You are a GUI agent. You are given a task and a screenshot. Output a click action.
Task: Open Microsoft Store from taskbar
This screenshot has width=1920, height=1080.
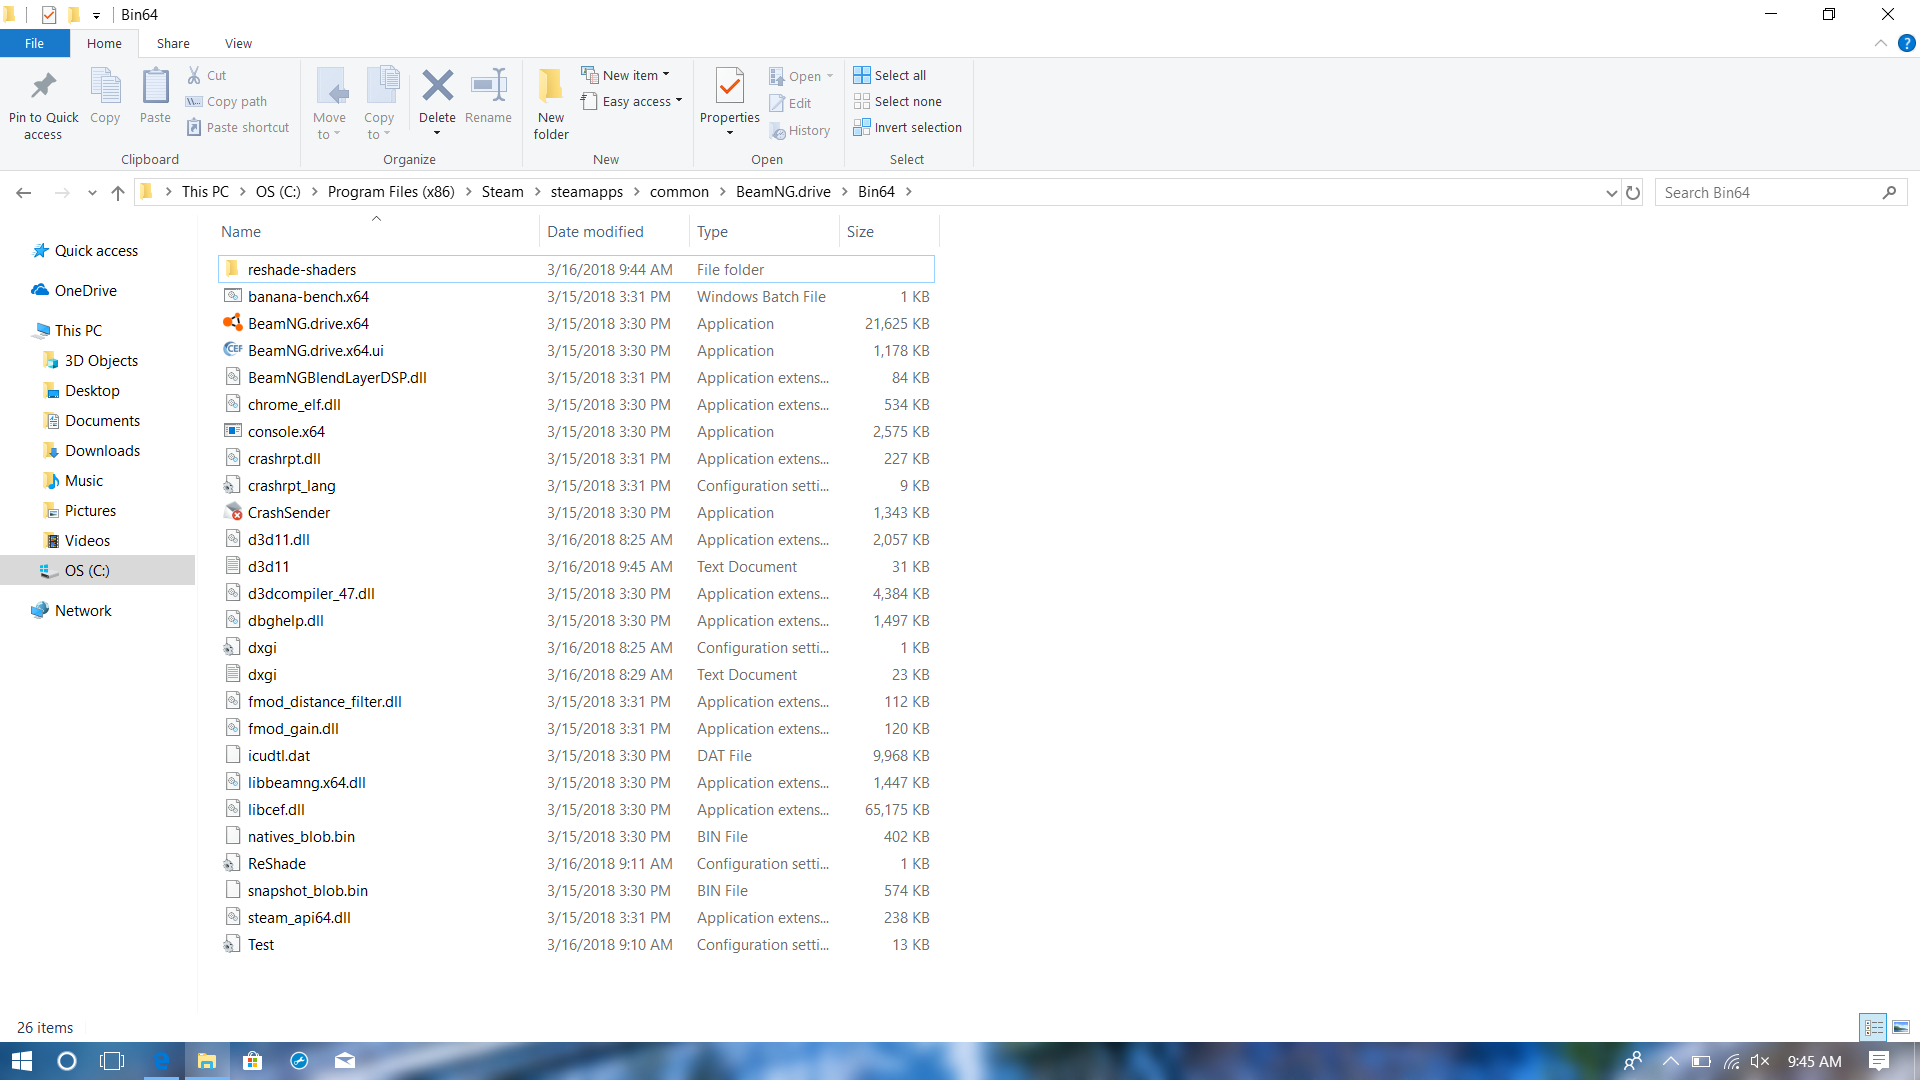tap(253, 1061)
